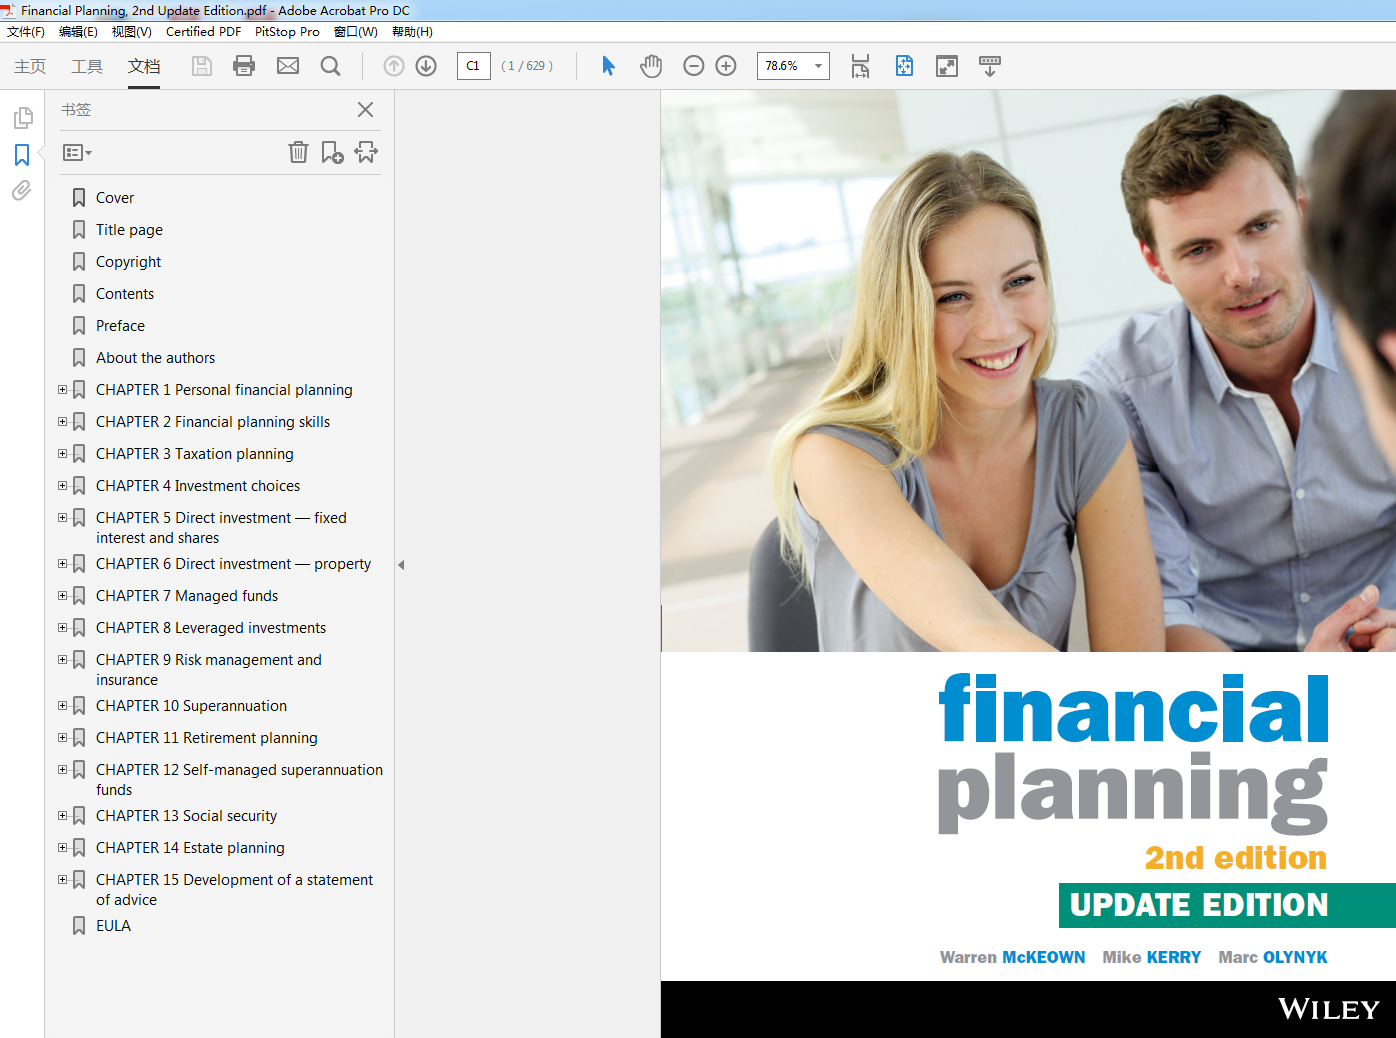Select the arrow selection tool
The image size is (1396, 1038).
(x=608, y=66)
